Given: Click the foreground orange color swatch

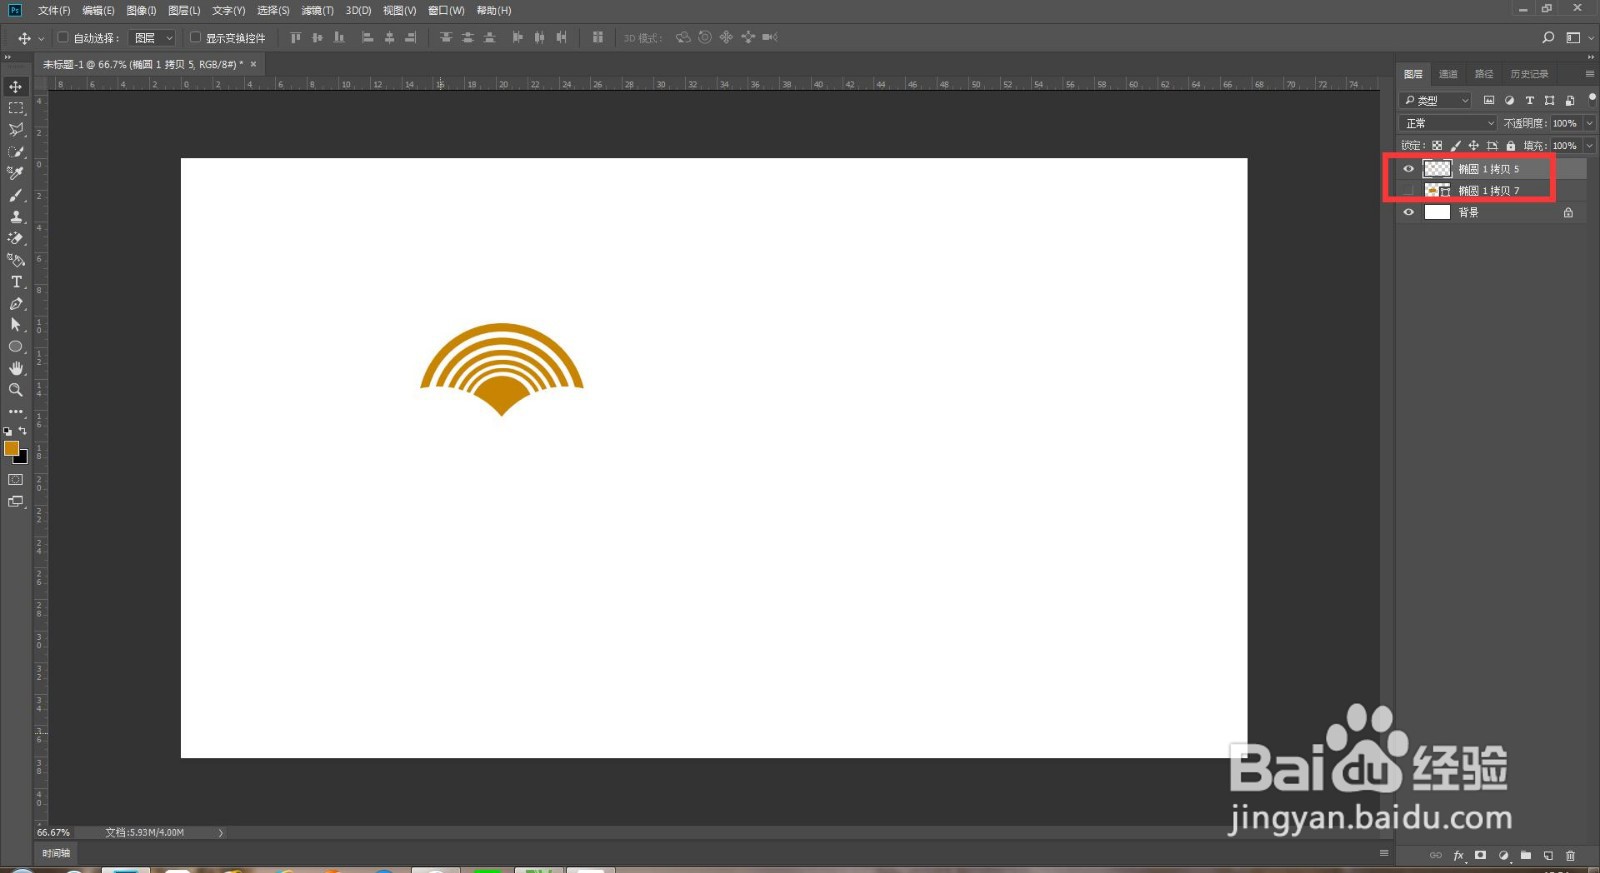Looking at the screenshot, I should 12,449.
